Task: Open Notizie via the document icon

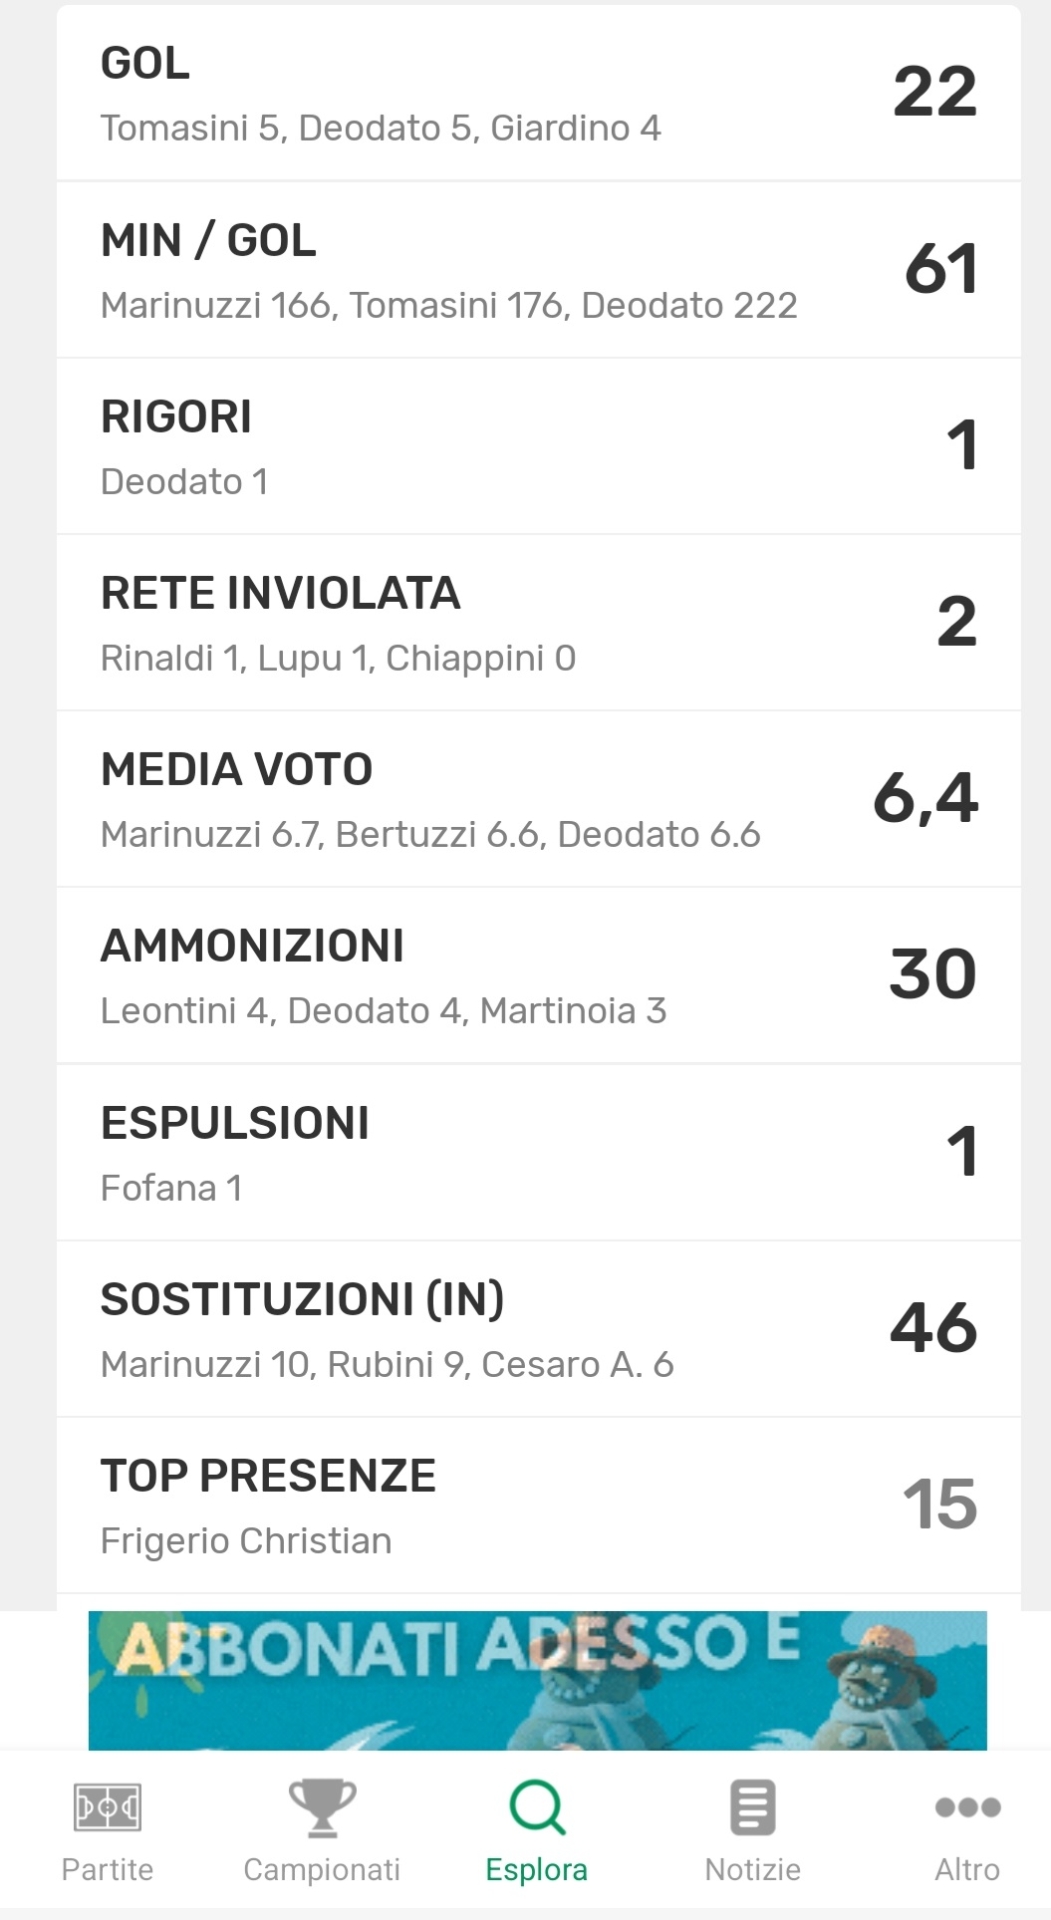Action: click(x=753, y=1807)
